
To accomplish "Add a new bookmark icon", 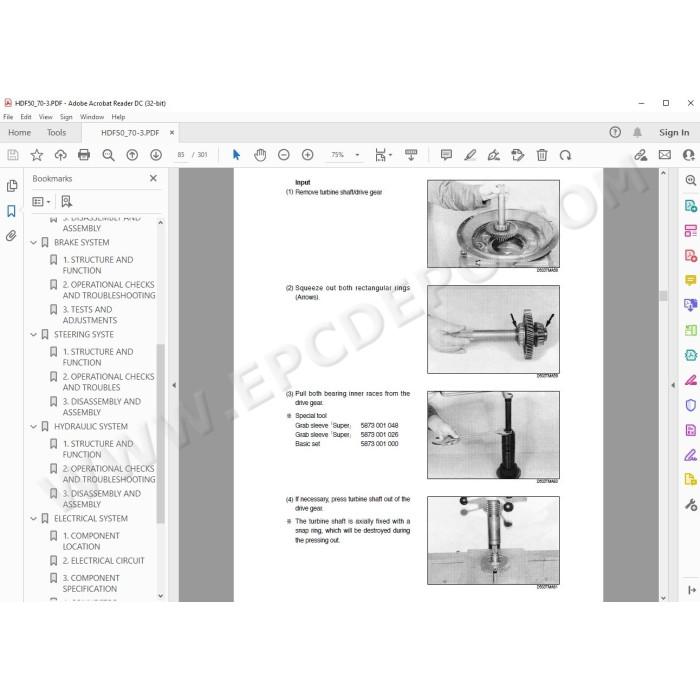I will tap(66, 202).
